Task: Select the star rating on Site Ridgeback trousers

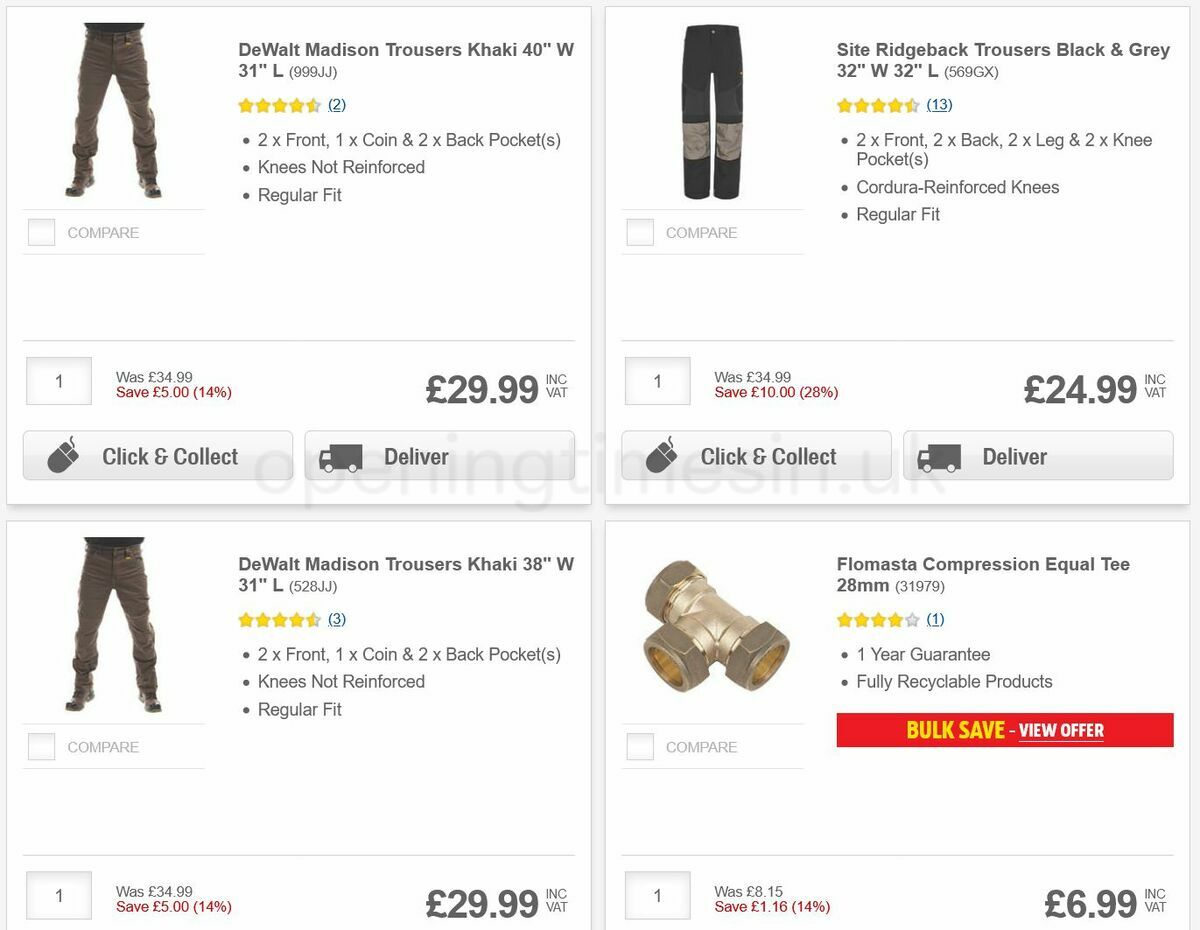Action: (x=877, y=104)
